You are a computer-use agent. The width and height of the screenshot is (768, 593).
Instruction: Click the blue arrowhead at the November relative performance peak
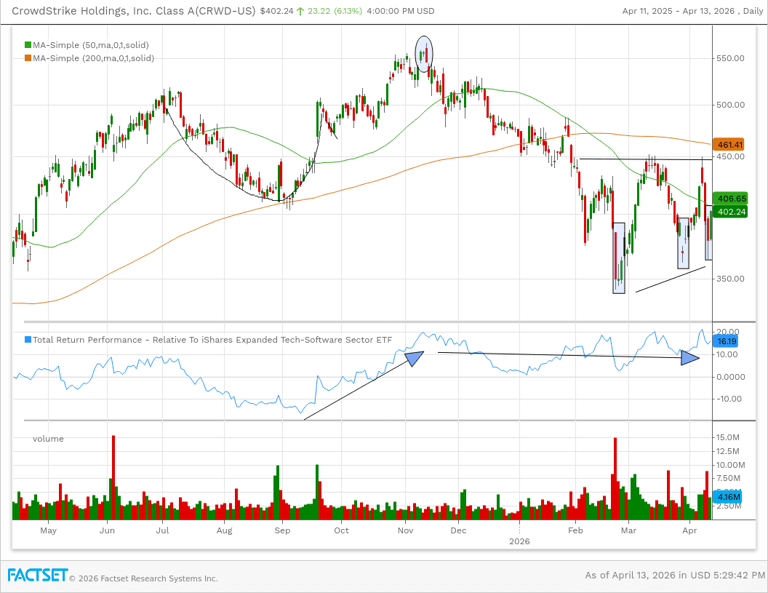pos(412,356)
